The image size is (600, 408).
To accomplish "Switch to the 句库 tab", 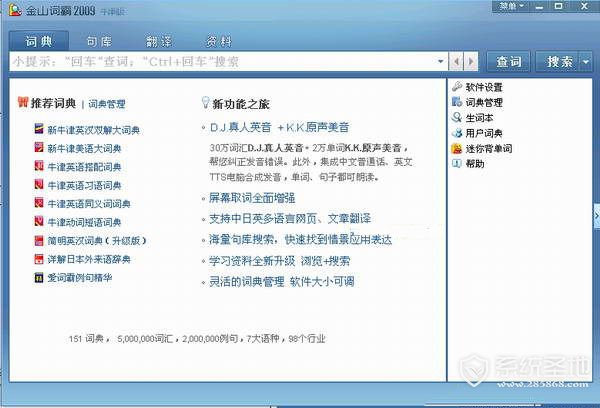I will click(x=99, y=41).
